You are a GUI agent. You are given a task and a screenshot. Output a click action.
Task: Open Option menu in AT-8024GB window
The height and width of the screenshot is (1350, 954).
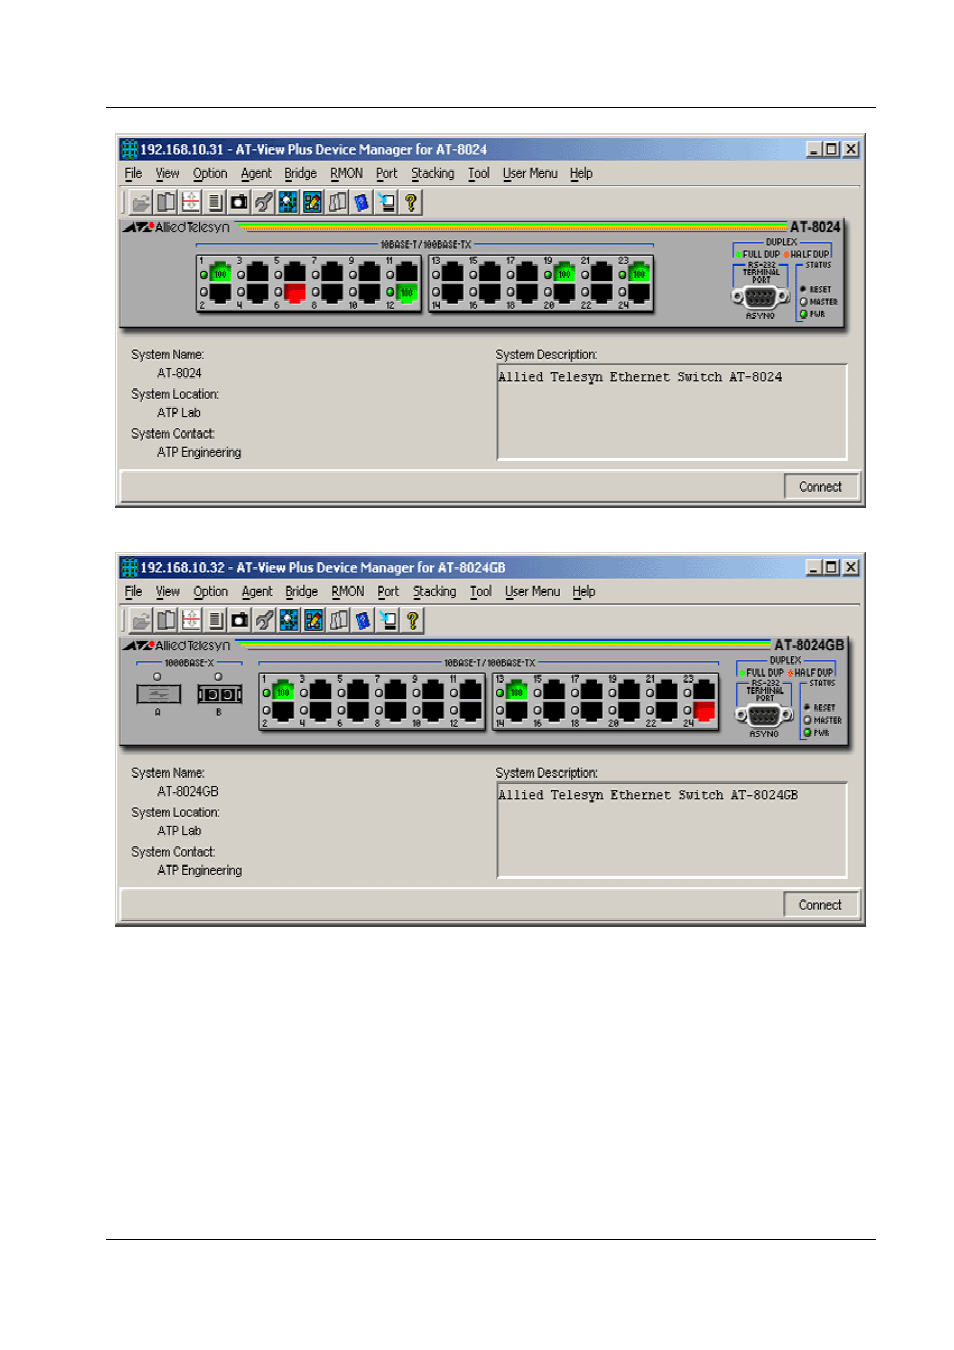coord(211,592)
